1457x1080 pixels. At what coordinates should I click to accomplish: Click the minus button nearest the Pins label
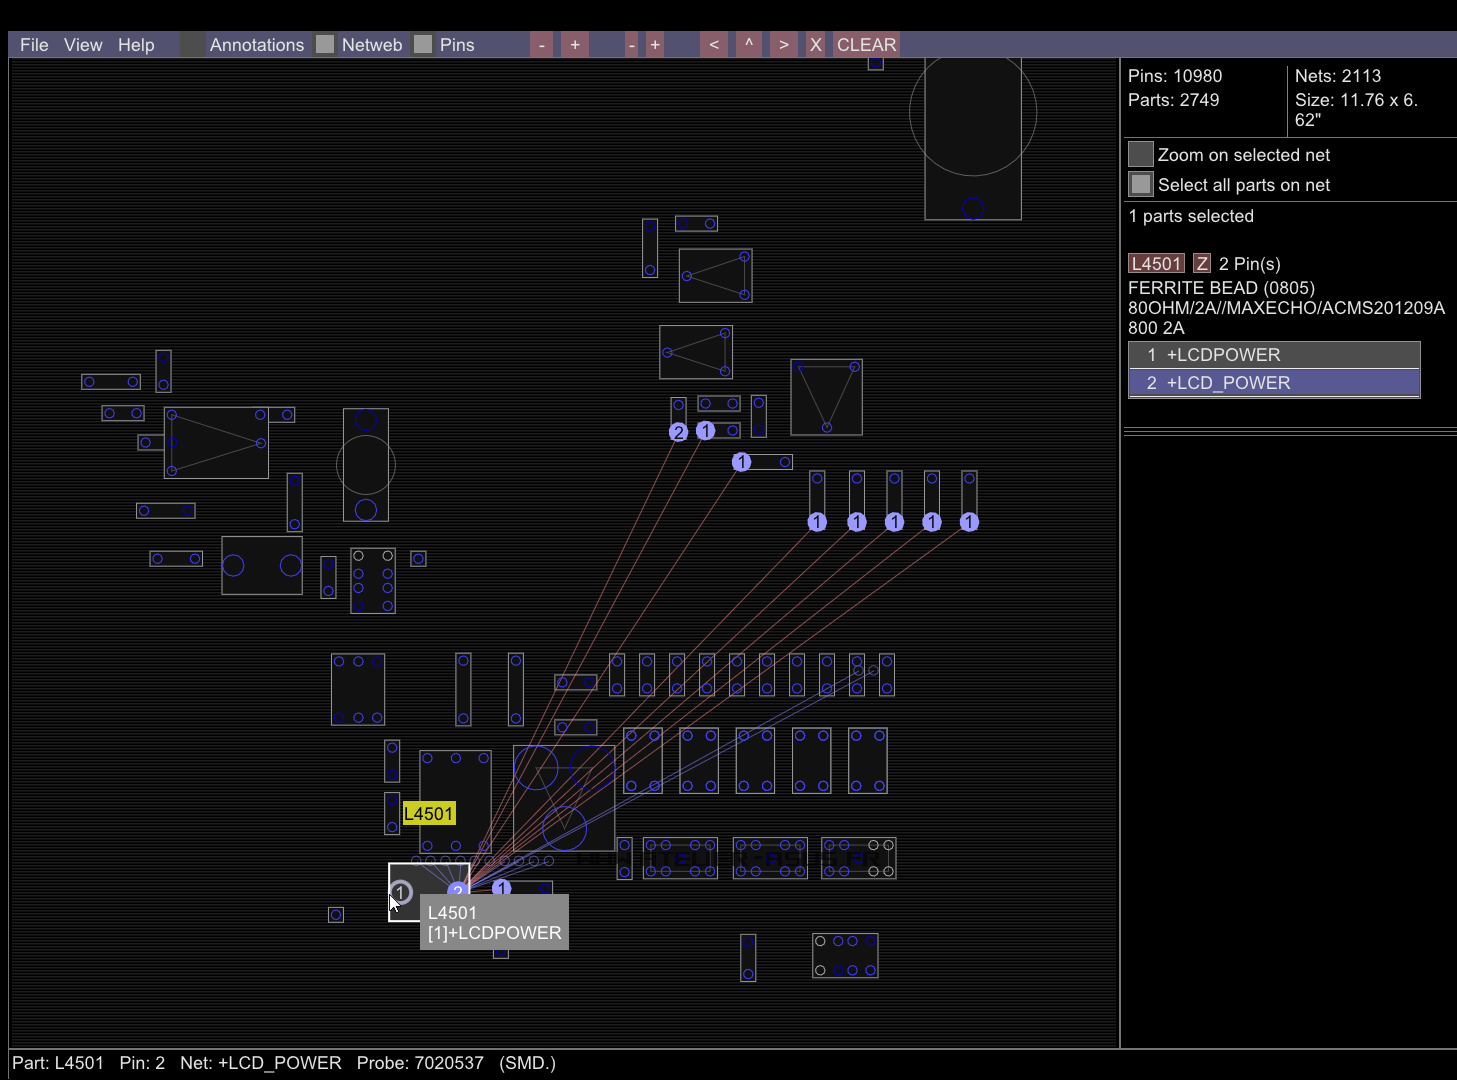coord(542,45)
